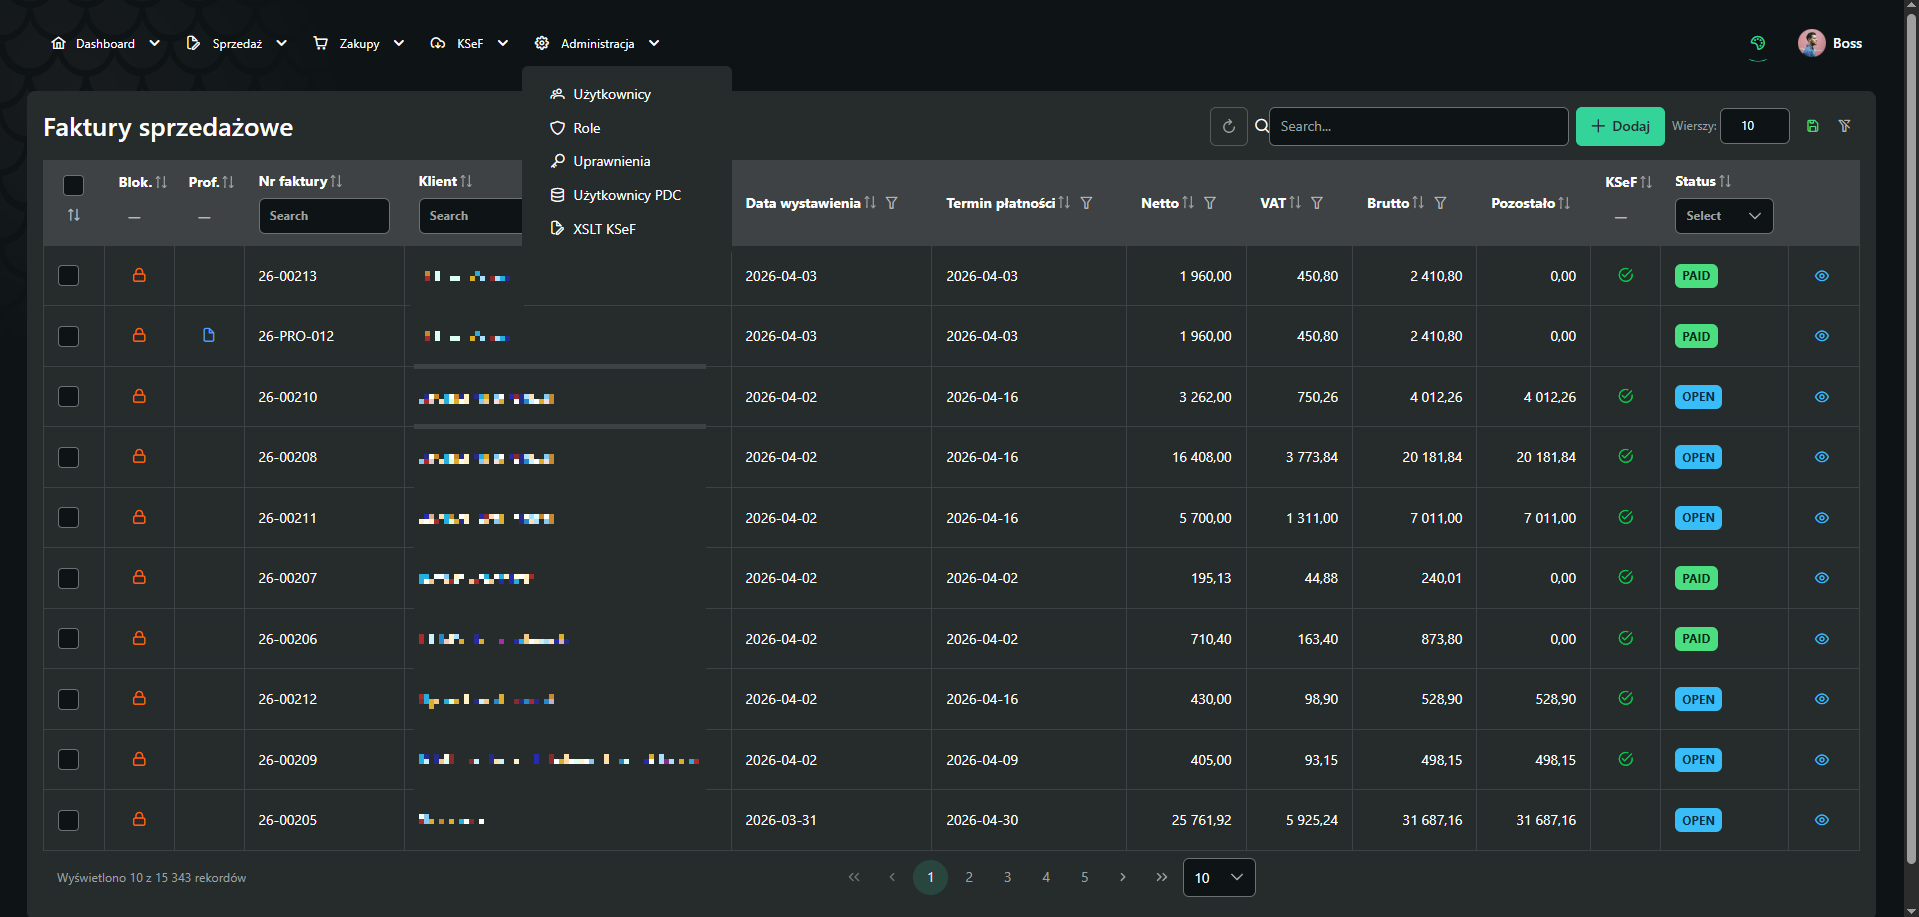The image size is (1919, 917).
Task: Click the red lock icon on invoice 26-00213
Action: tap(139, 275)
